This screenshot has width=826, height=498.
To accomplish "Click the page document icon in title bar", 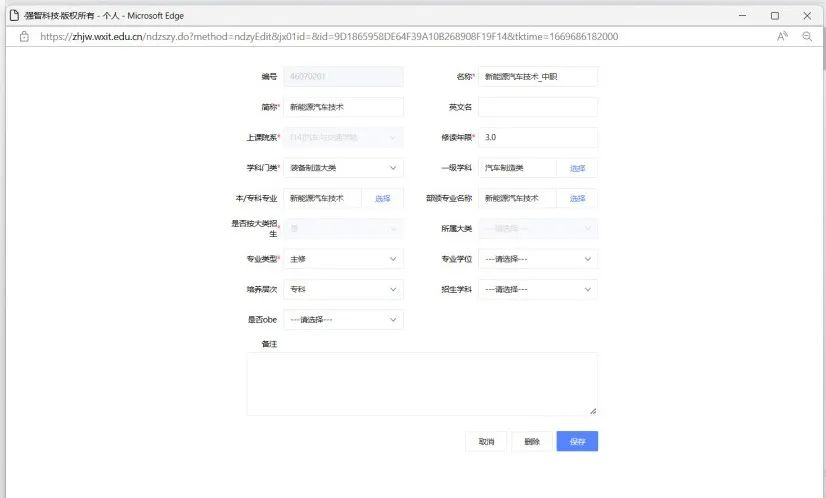I will click(15, 15).
